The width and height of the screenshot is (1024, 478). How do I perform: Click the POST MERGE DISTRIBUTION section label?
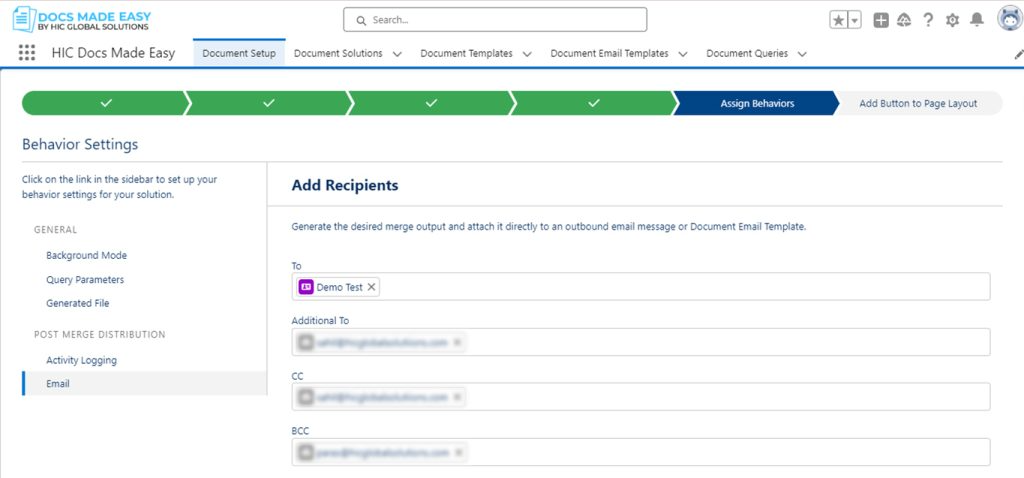click(x=100, y=334)
